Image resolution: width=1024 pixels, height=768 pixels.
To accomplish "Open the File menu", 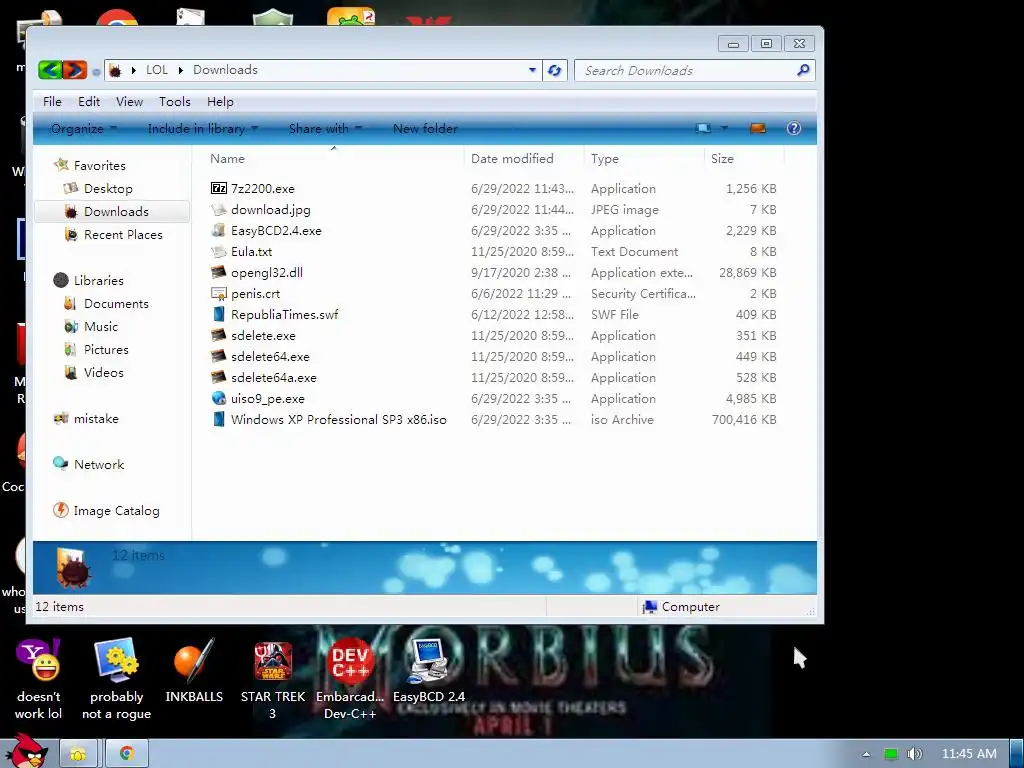I will click(x=52, y=101).
